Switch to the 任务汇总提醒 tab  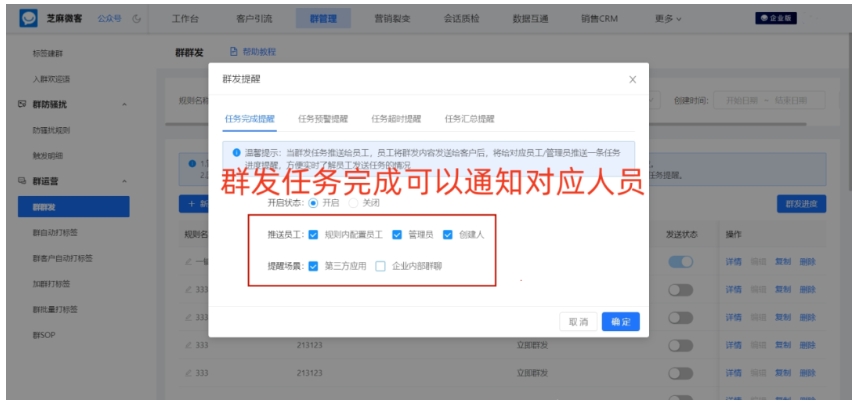point(469,119)
